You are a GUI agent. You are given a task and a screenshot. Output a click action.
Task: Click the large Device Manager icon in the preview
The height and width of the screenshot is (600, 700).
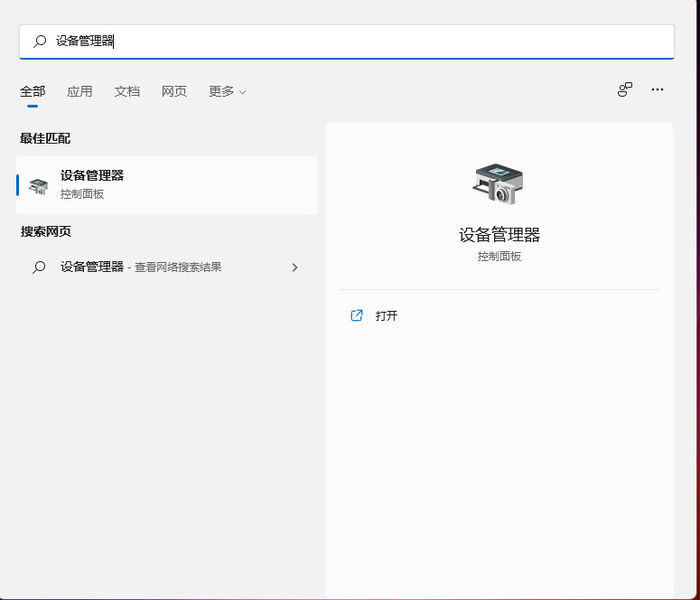[498, 184]
